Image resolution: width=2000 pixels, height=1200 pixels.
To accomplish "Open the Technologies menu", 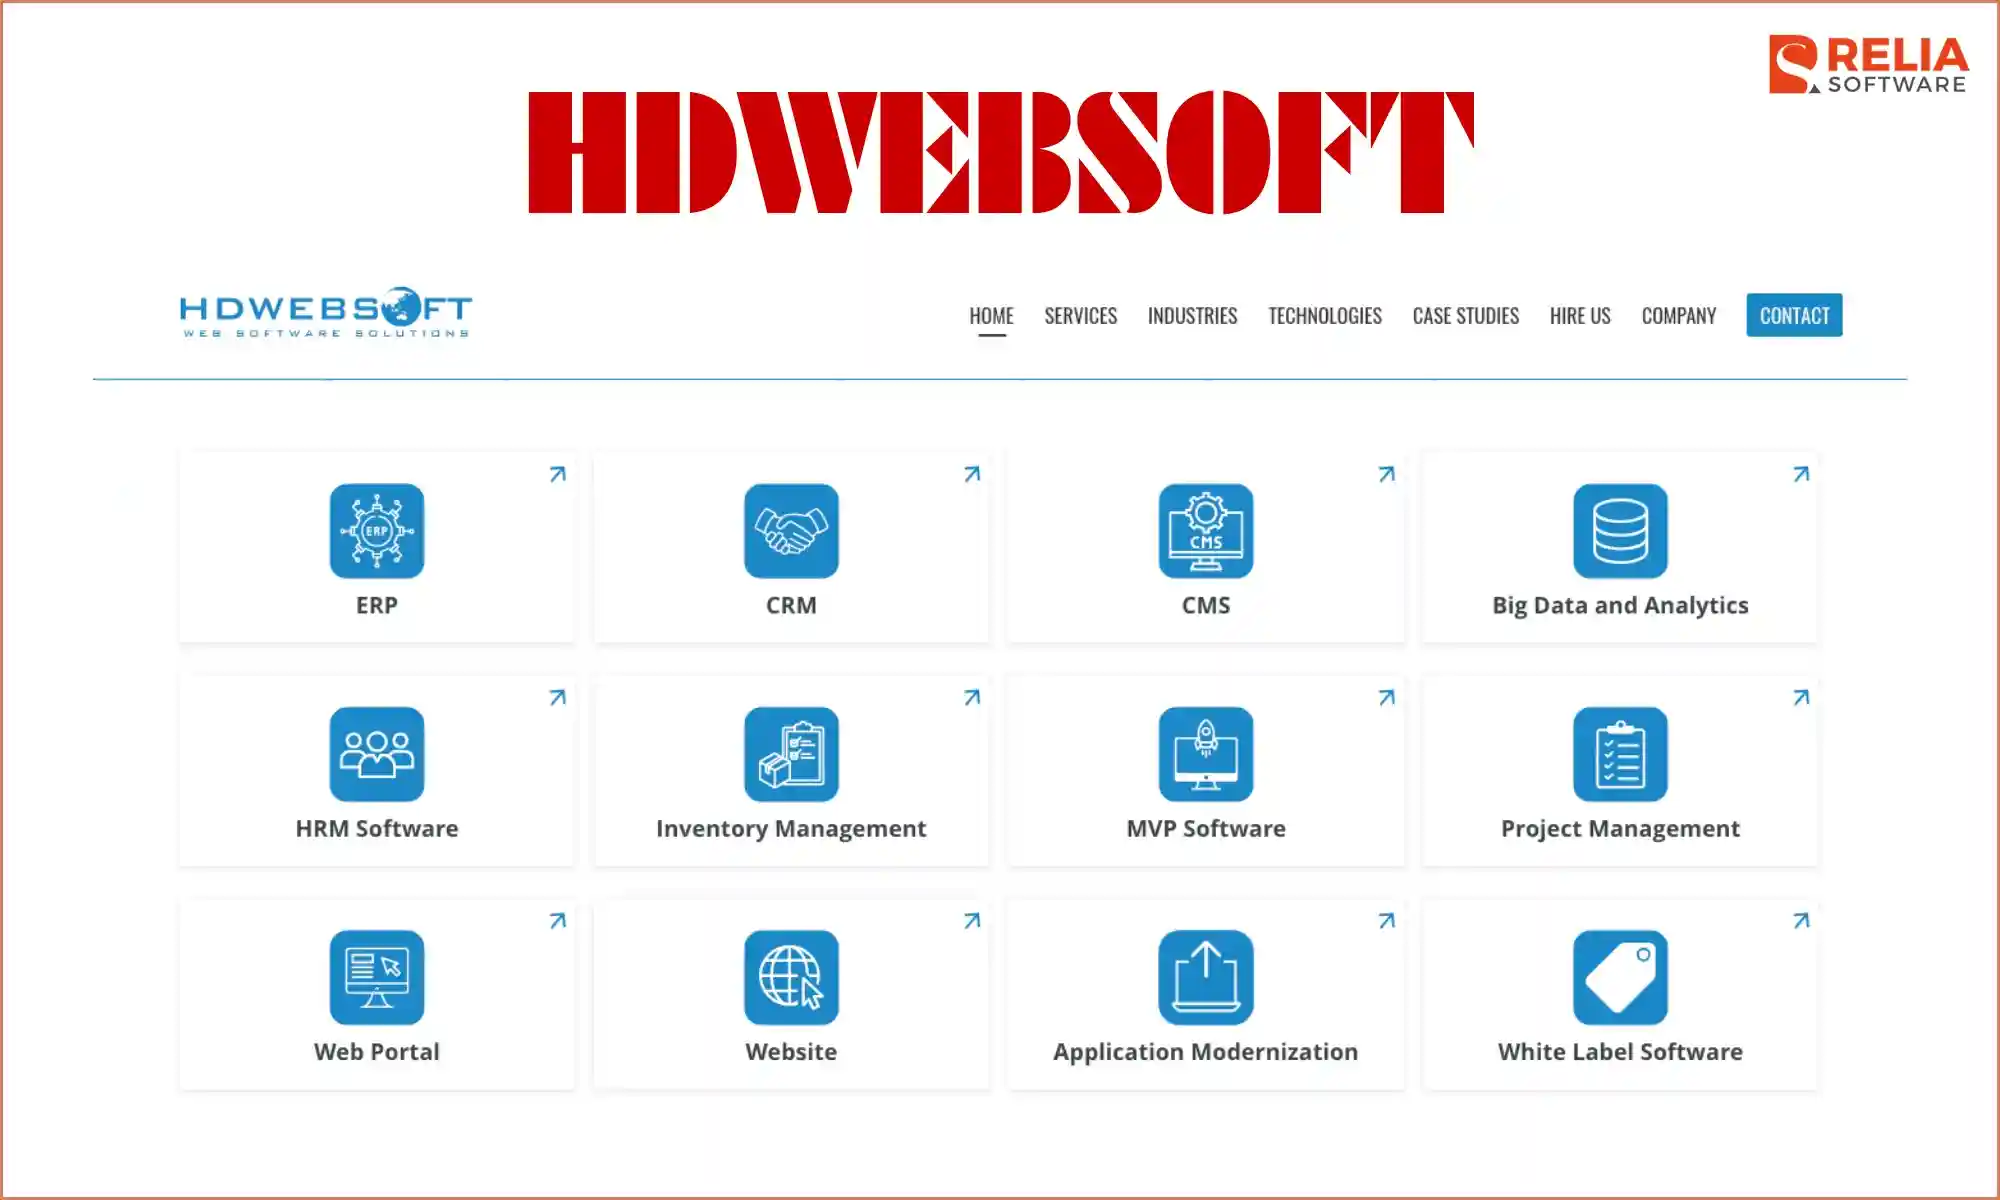I will coord(1325,316).
